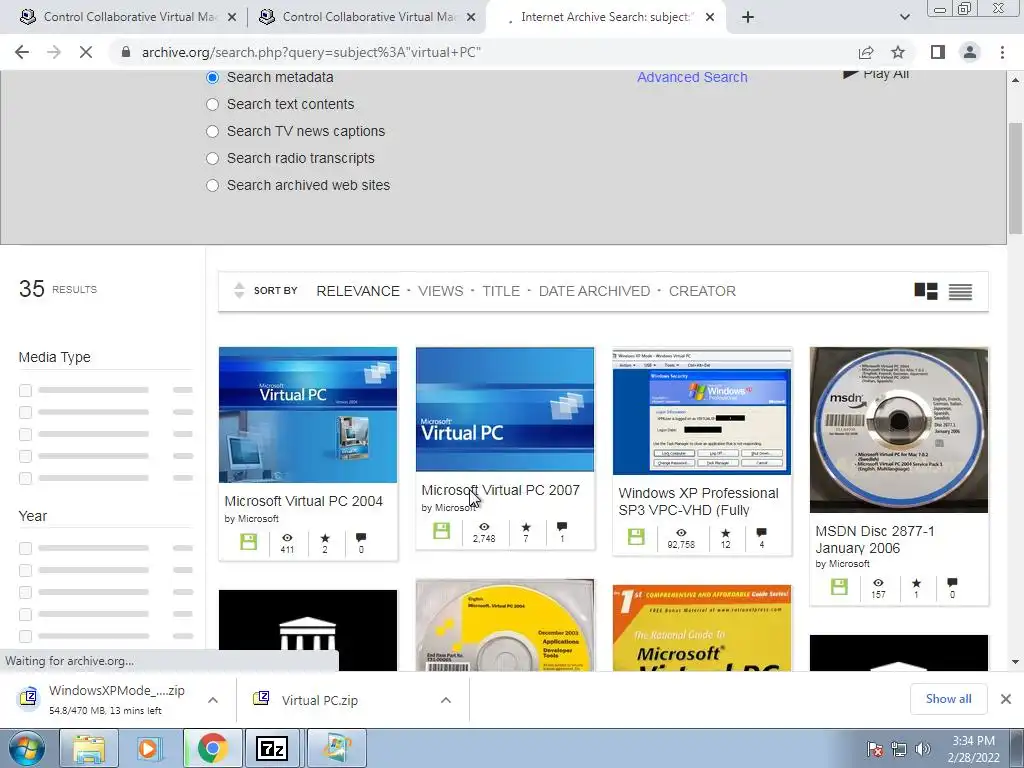Open Windows Media Player taskbar icon
The width and height of the screenshot is (1024, 768).
coord(148,748)
